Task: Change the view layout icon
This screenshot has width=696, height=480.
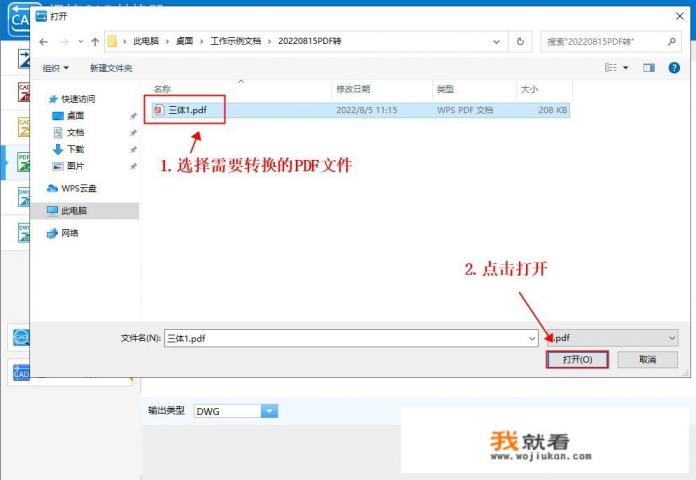Action: tap(611, 67)
